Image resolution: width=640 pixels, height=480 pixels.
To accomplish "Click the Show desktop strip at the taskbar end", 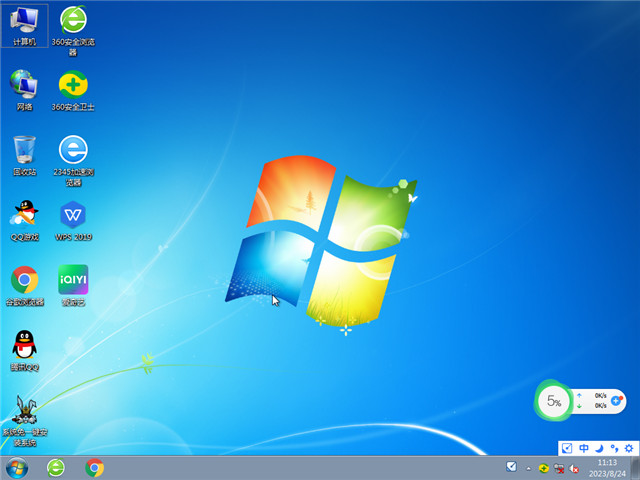I will [x=636, y=468].
